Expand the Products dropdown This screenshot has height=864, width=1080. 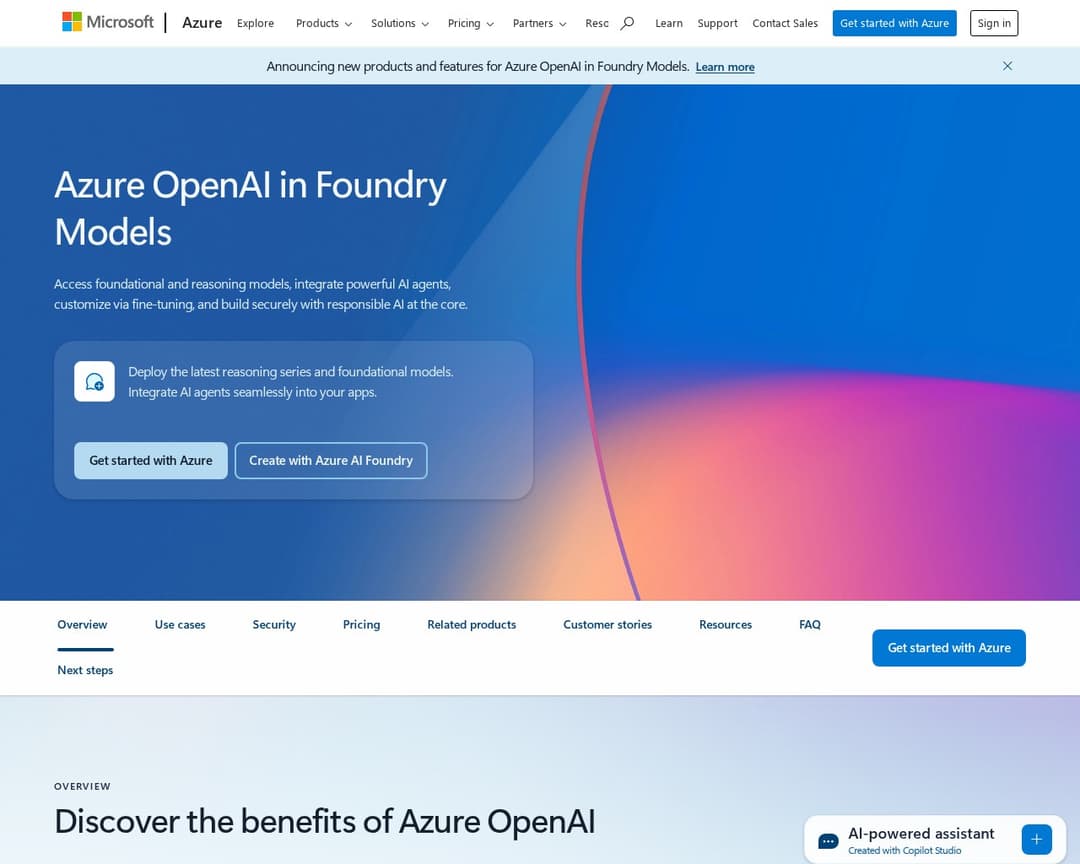[324, 23]
